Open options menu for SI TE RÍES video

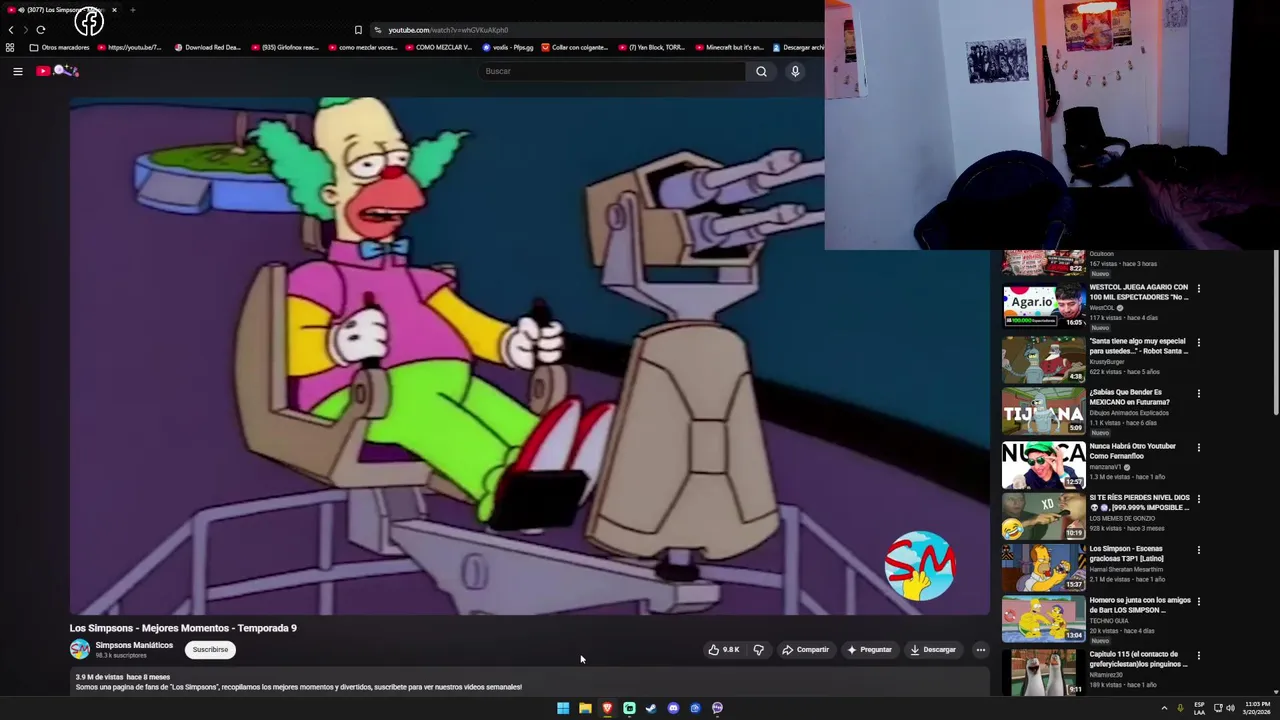pyautogui.click(x=1198, y=499)
